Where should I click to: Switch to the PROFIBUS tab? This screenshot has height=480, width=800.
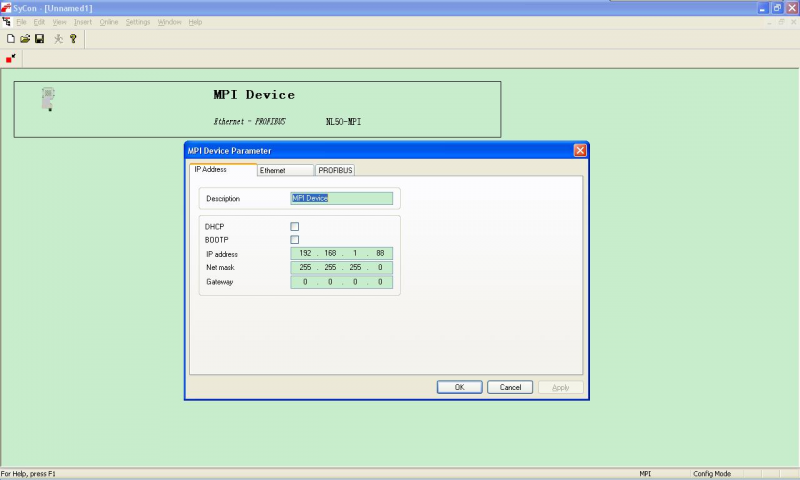[x=335, y=171]
